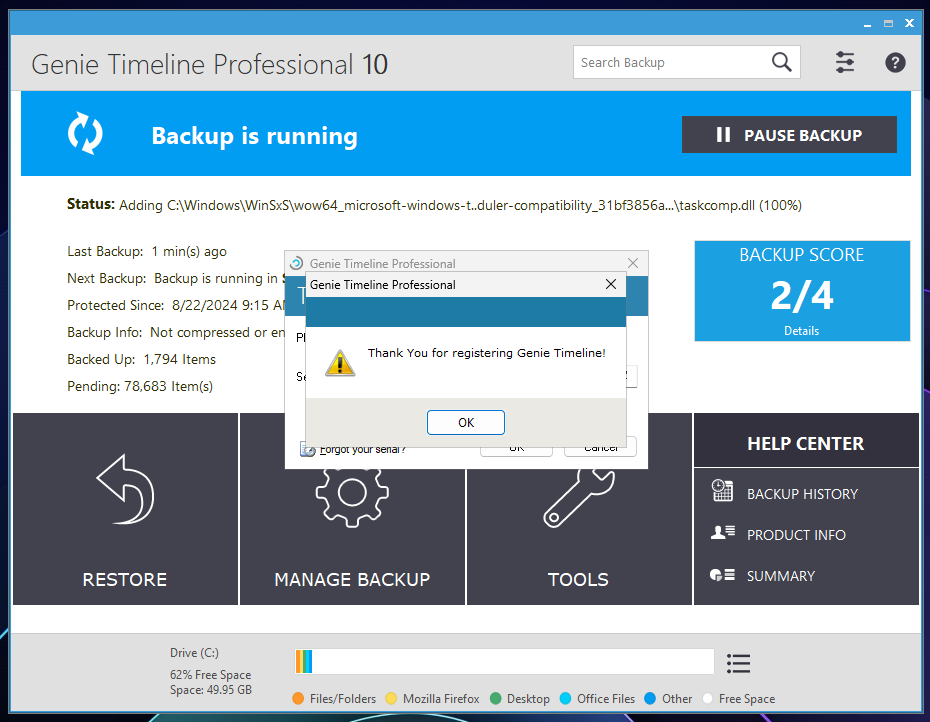Viewport: 930px width, 722px height.
Task: Open the settings sliders icon
Action: [845, 62]
